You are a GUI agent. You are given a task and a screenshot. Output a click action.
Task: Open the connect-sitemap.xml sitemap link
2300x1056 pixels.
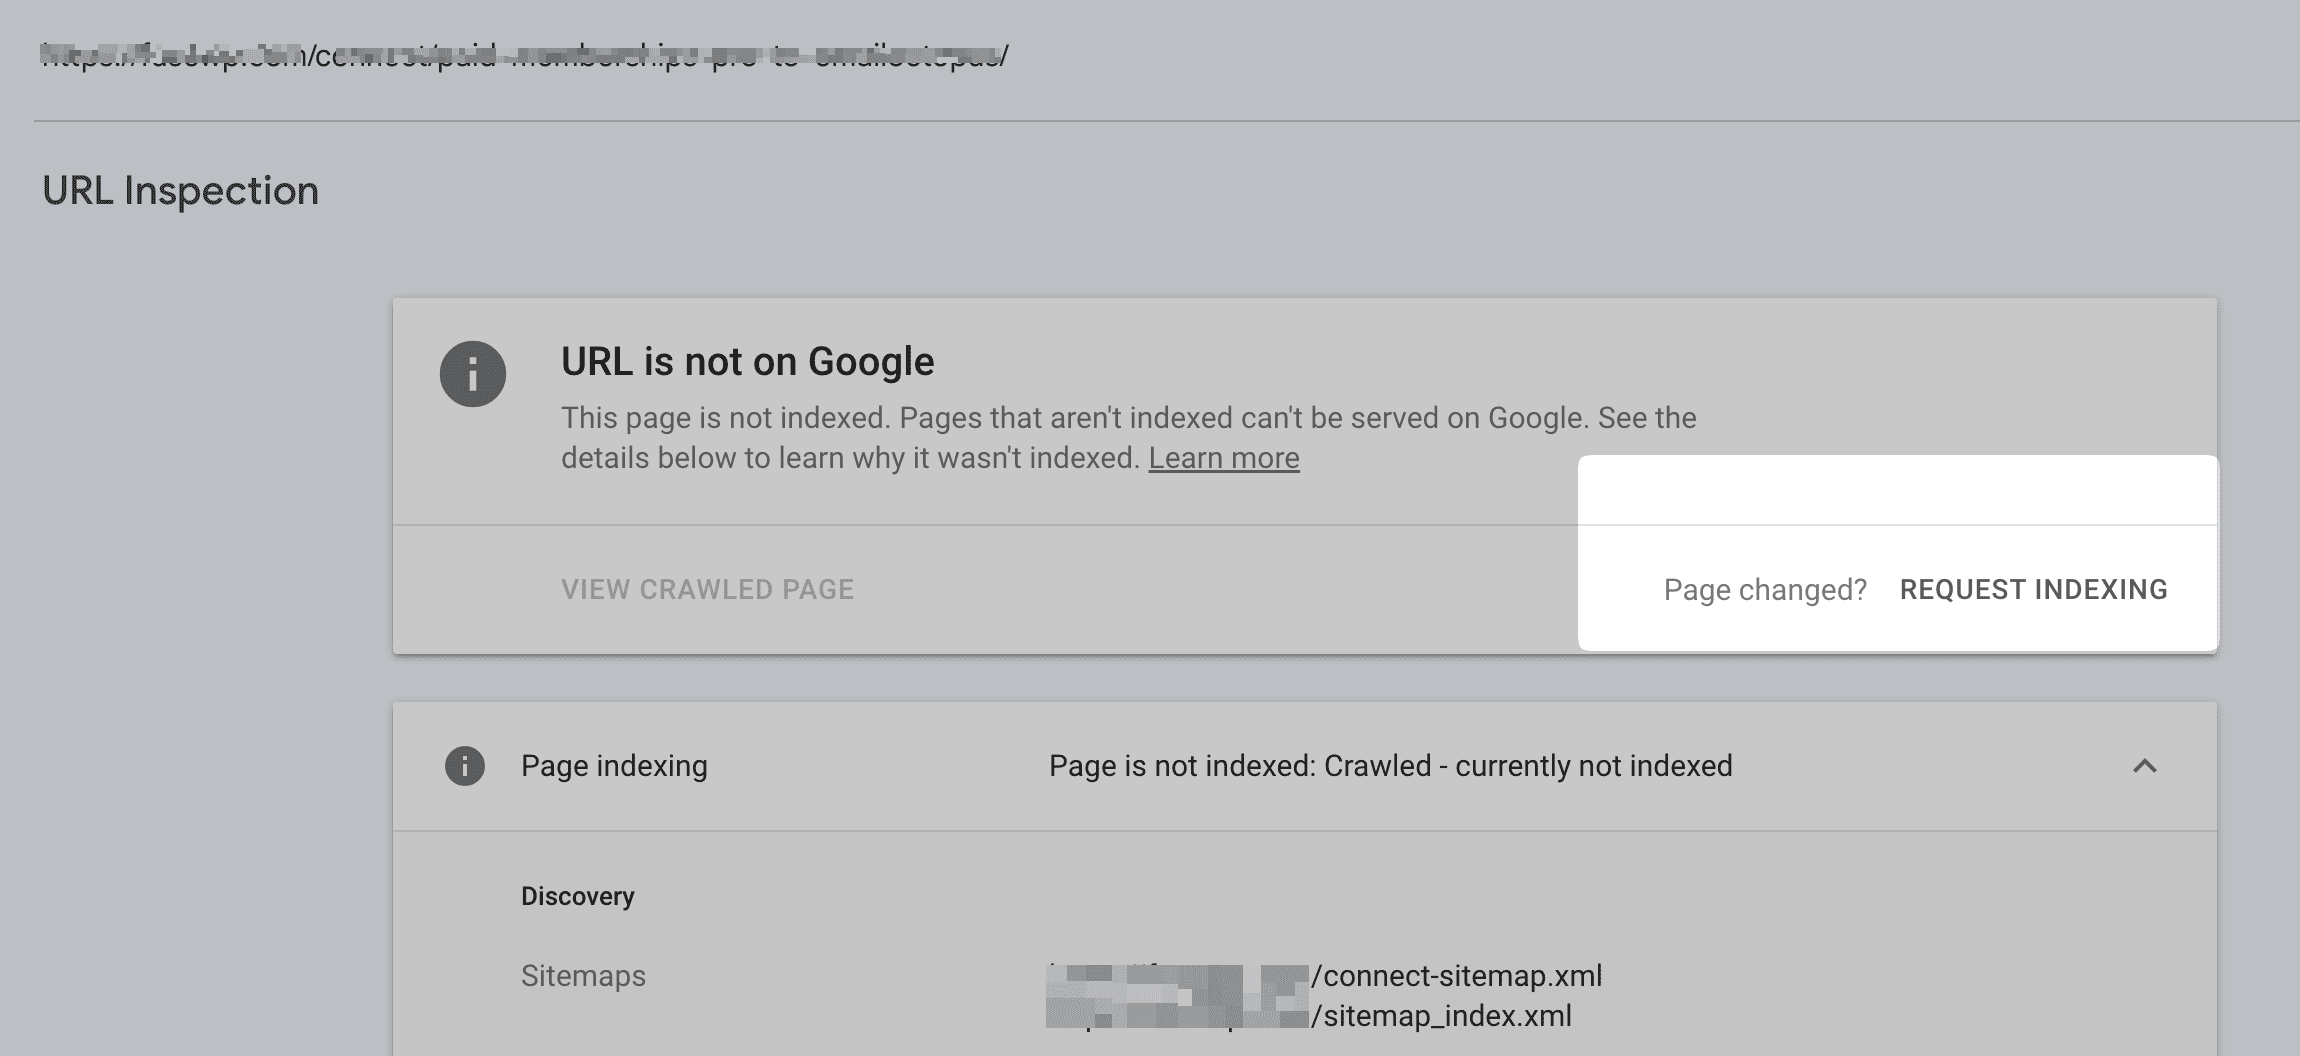point(1459,976)
